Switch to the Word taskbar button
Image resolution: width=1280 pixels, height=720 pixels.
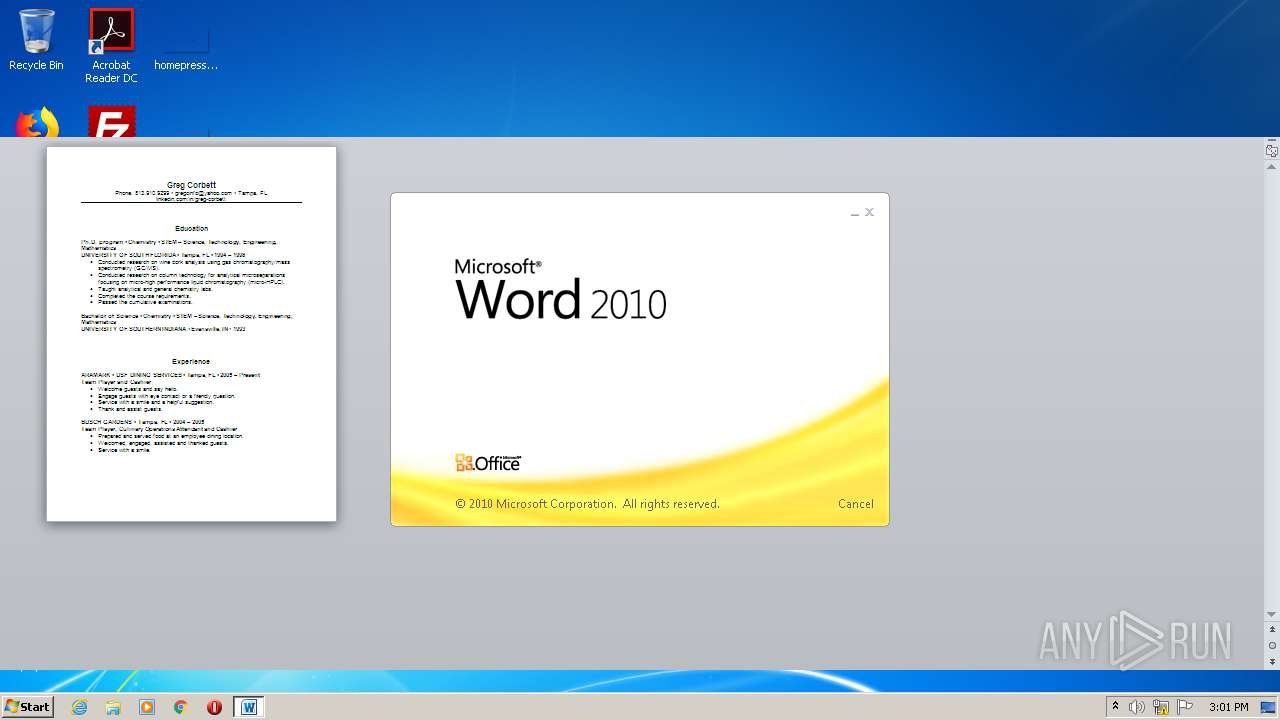click(x=249, y=707)
